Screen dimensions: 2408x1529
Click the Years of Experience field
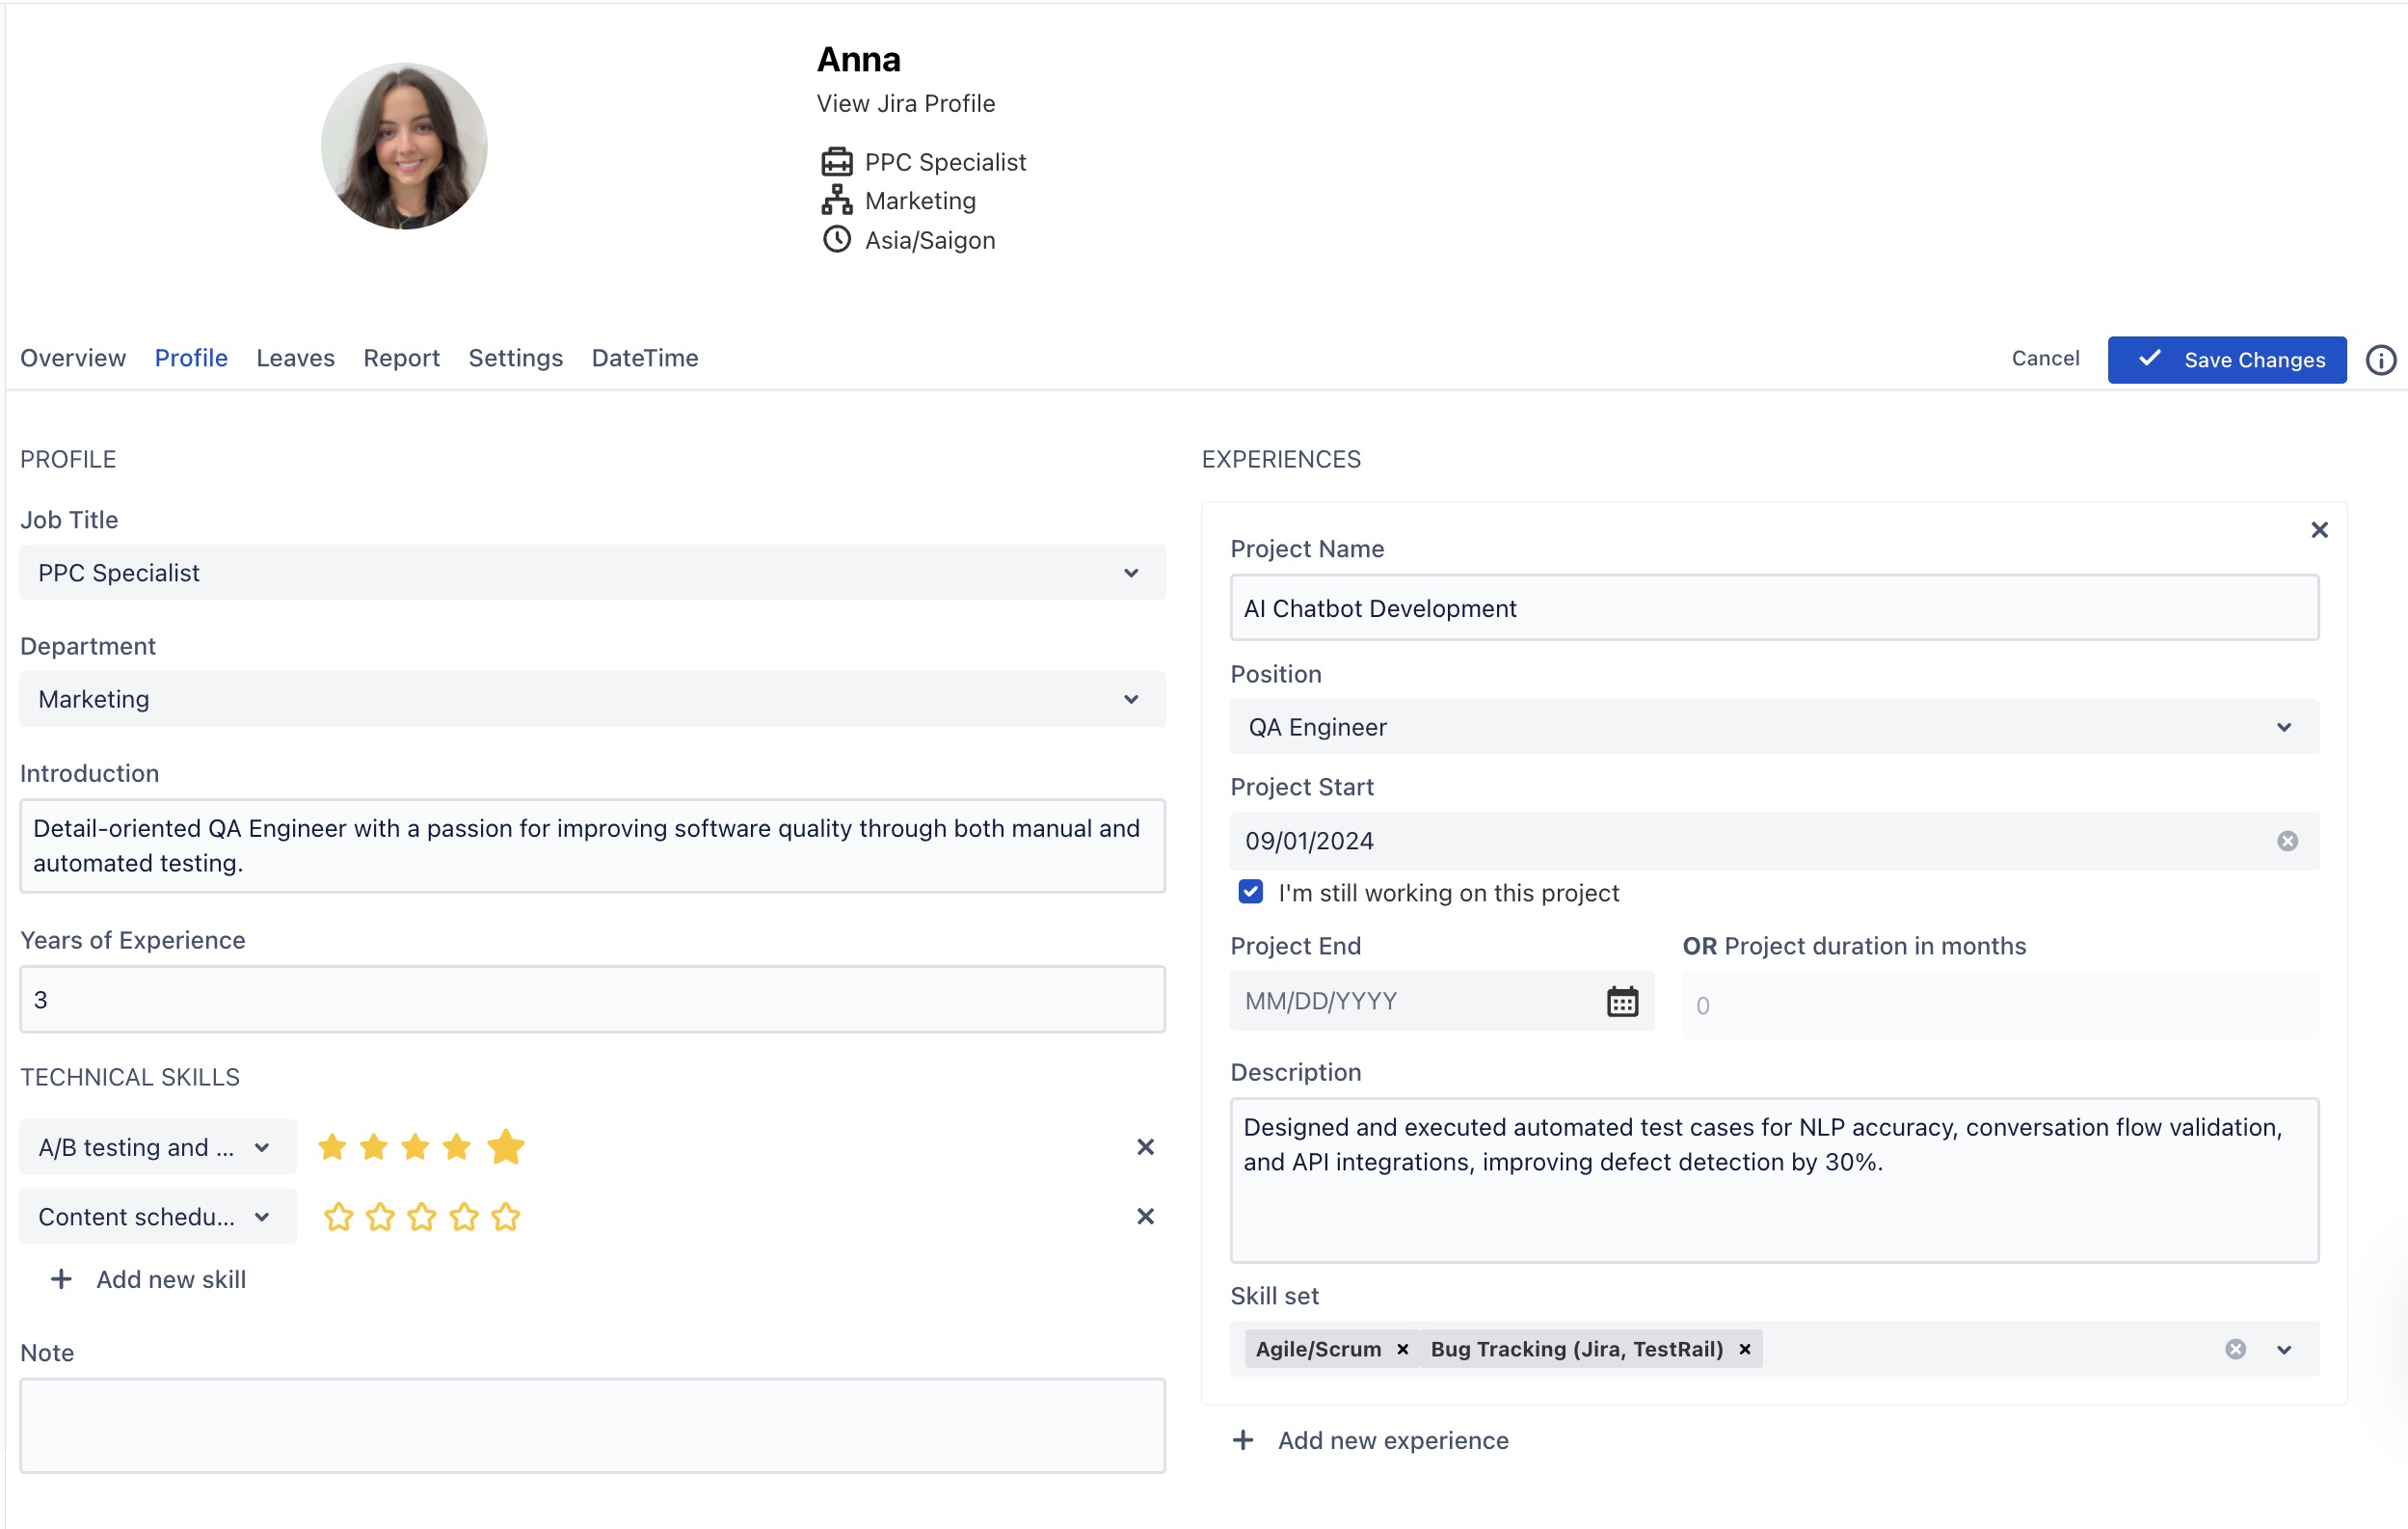pos(592,999)
